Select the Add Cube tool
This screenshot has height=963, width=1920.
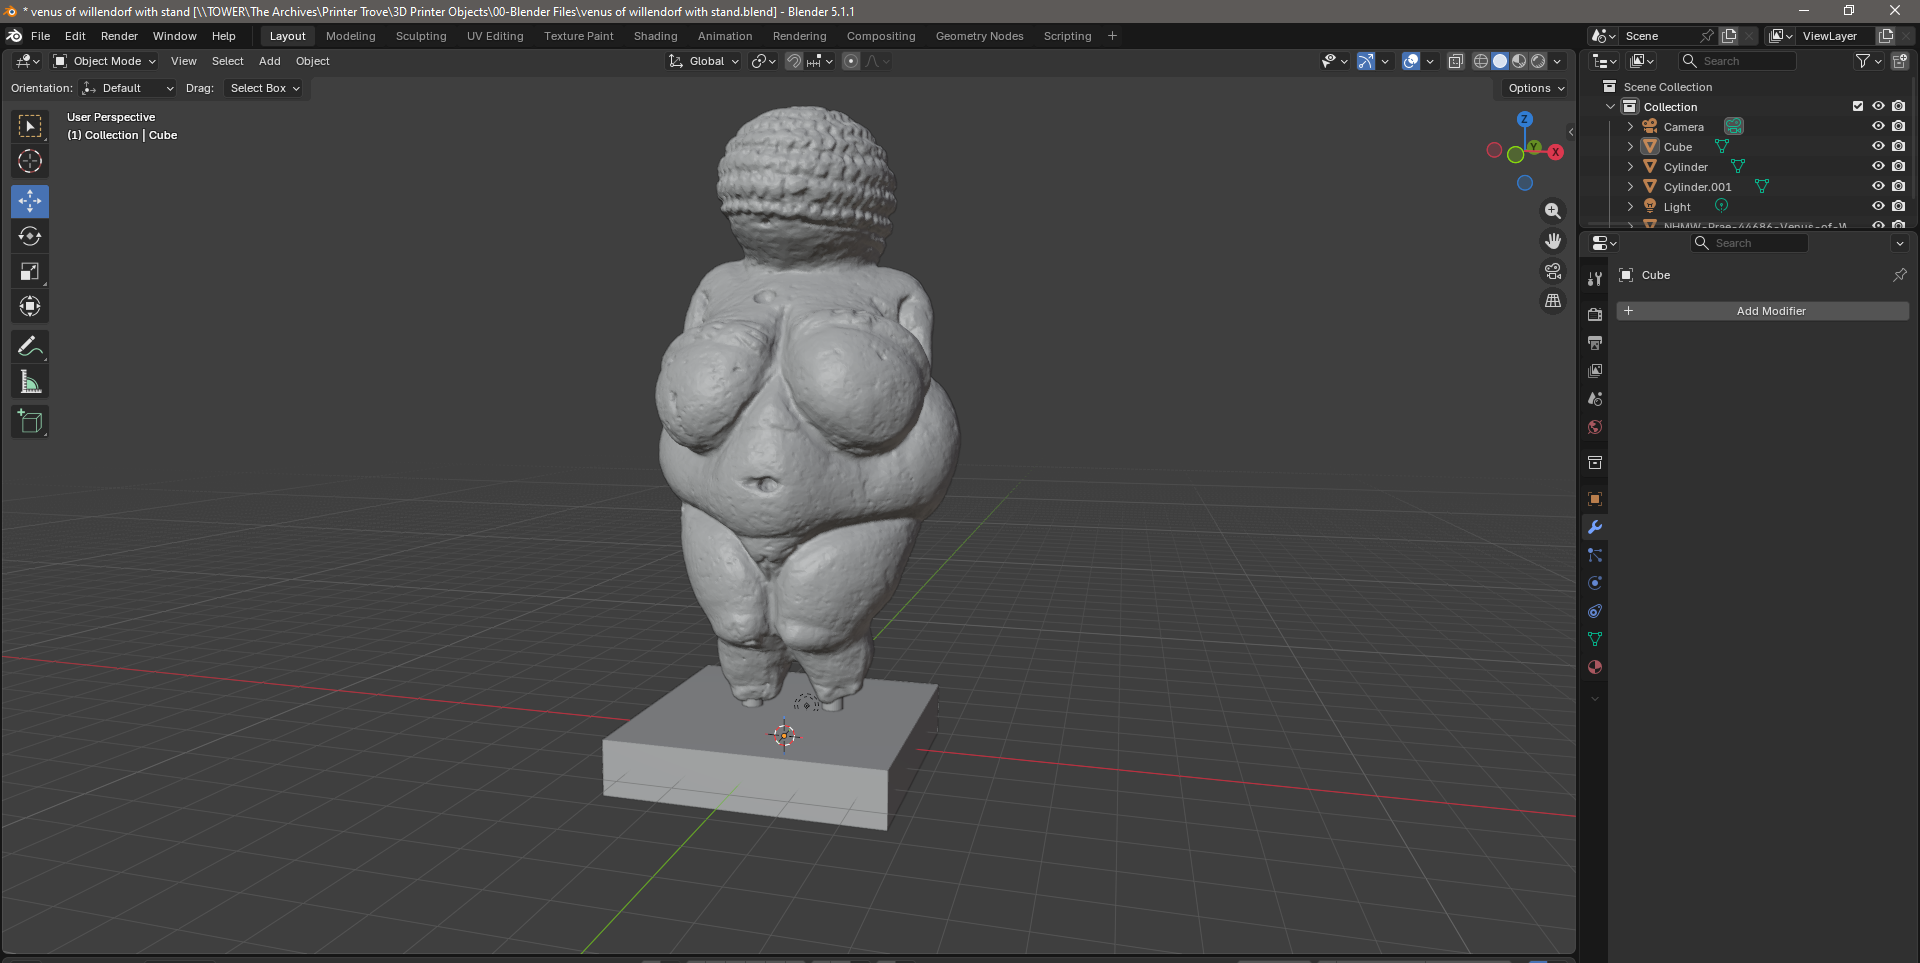click(x=30, y=421)
